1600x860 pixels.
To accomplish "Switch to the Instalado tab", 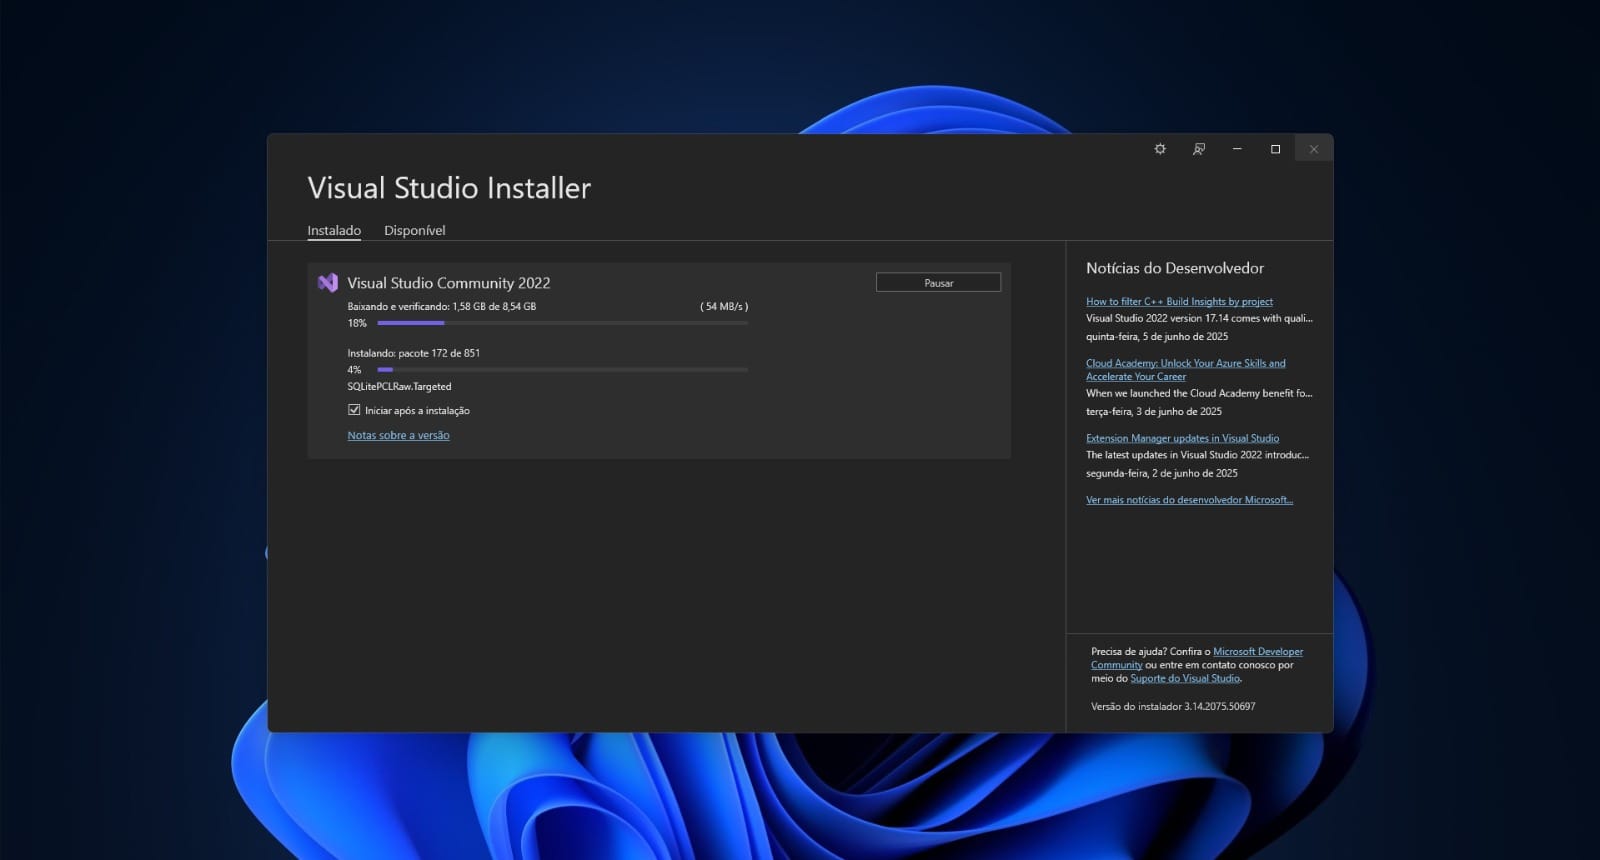I will pos(334,230).
